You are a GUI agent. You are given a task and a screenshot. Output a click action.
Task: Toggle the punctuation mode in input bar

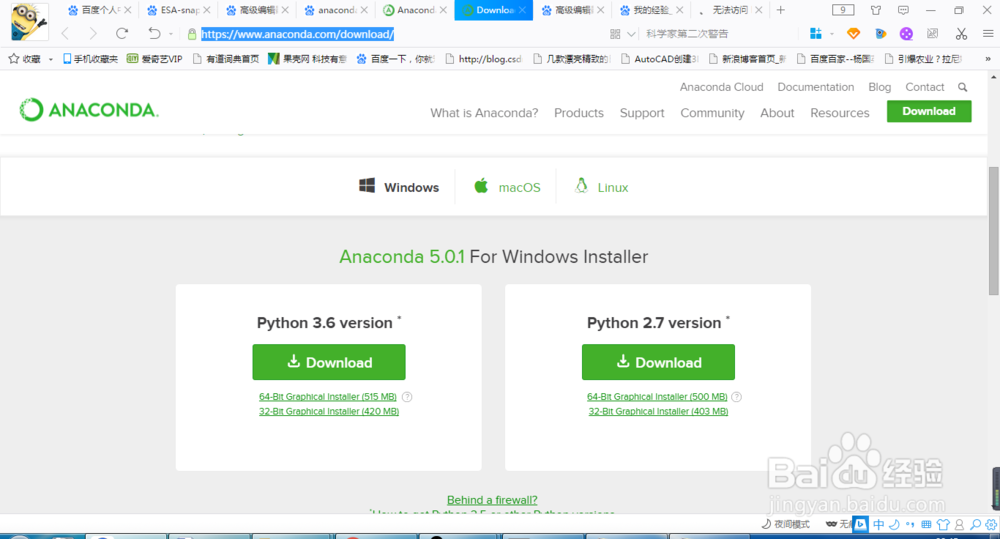(x=910, y=524)
